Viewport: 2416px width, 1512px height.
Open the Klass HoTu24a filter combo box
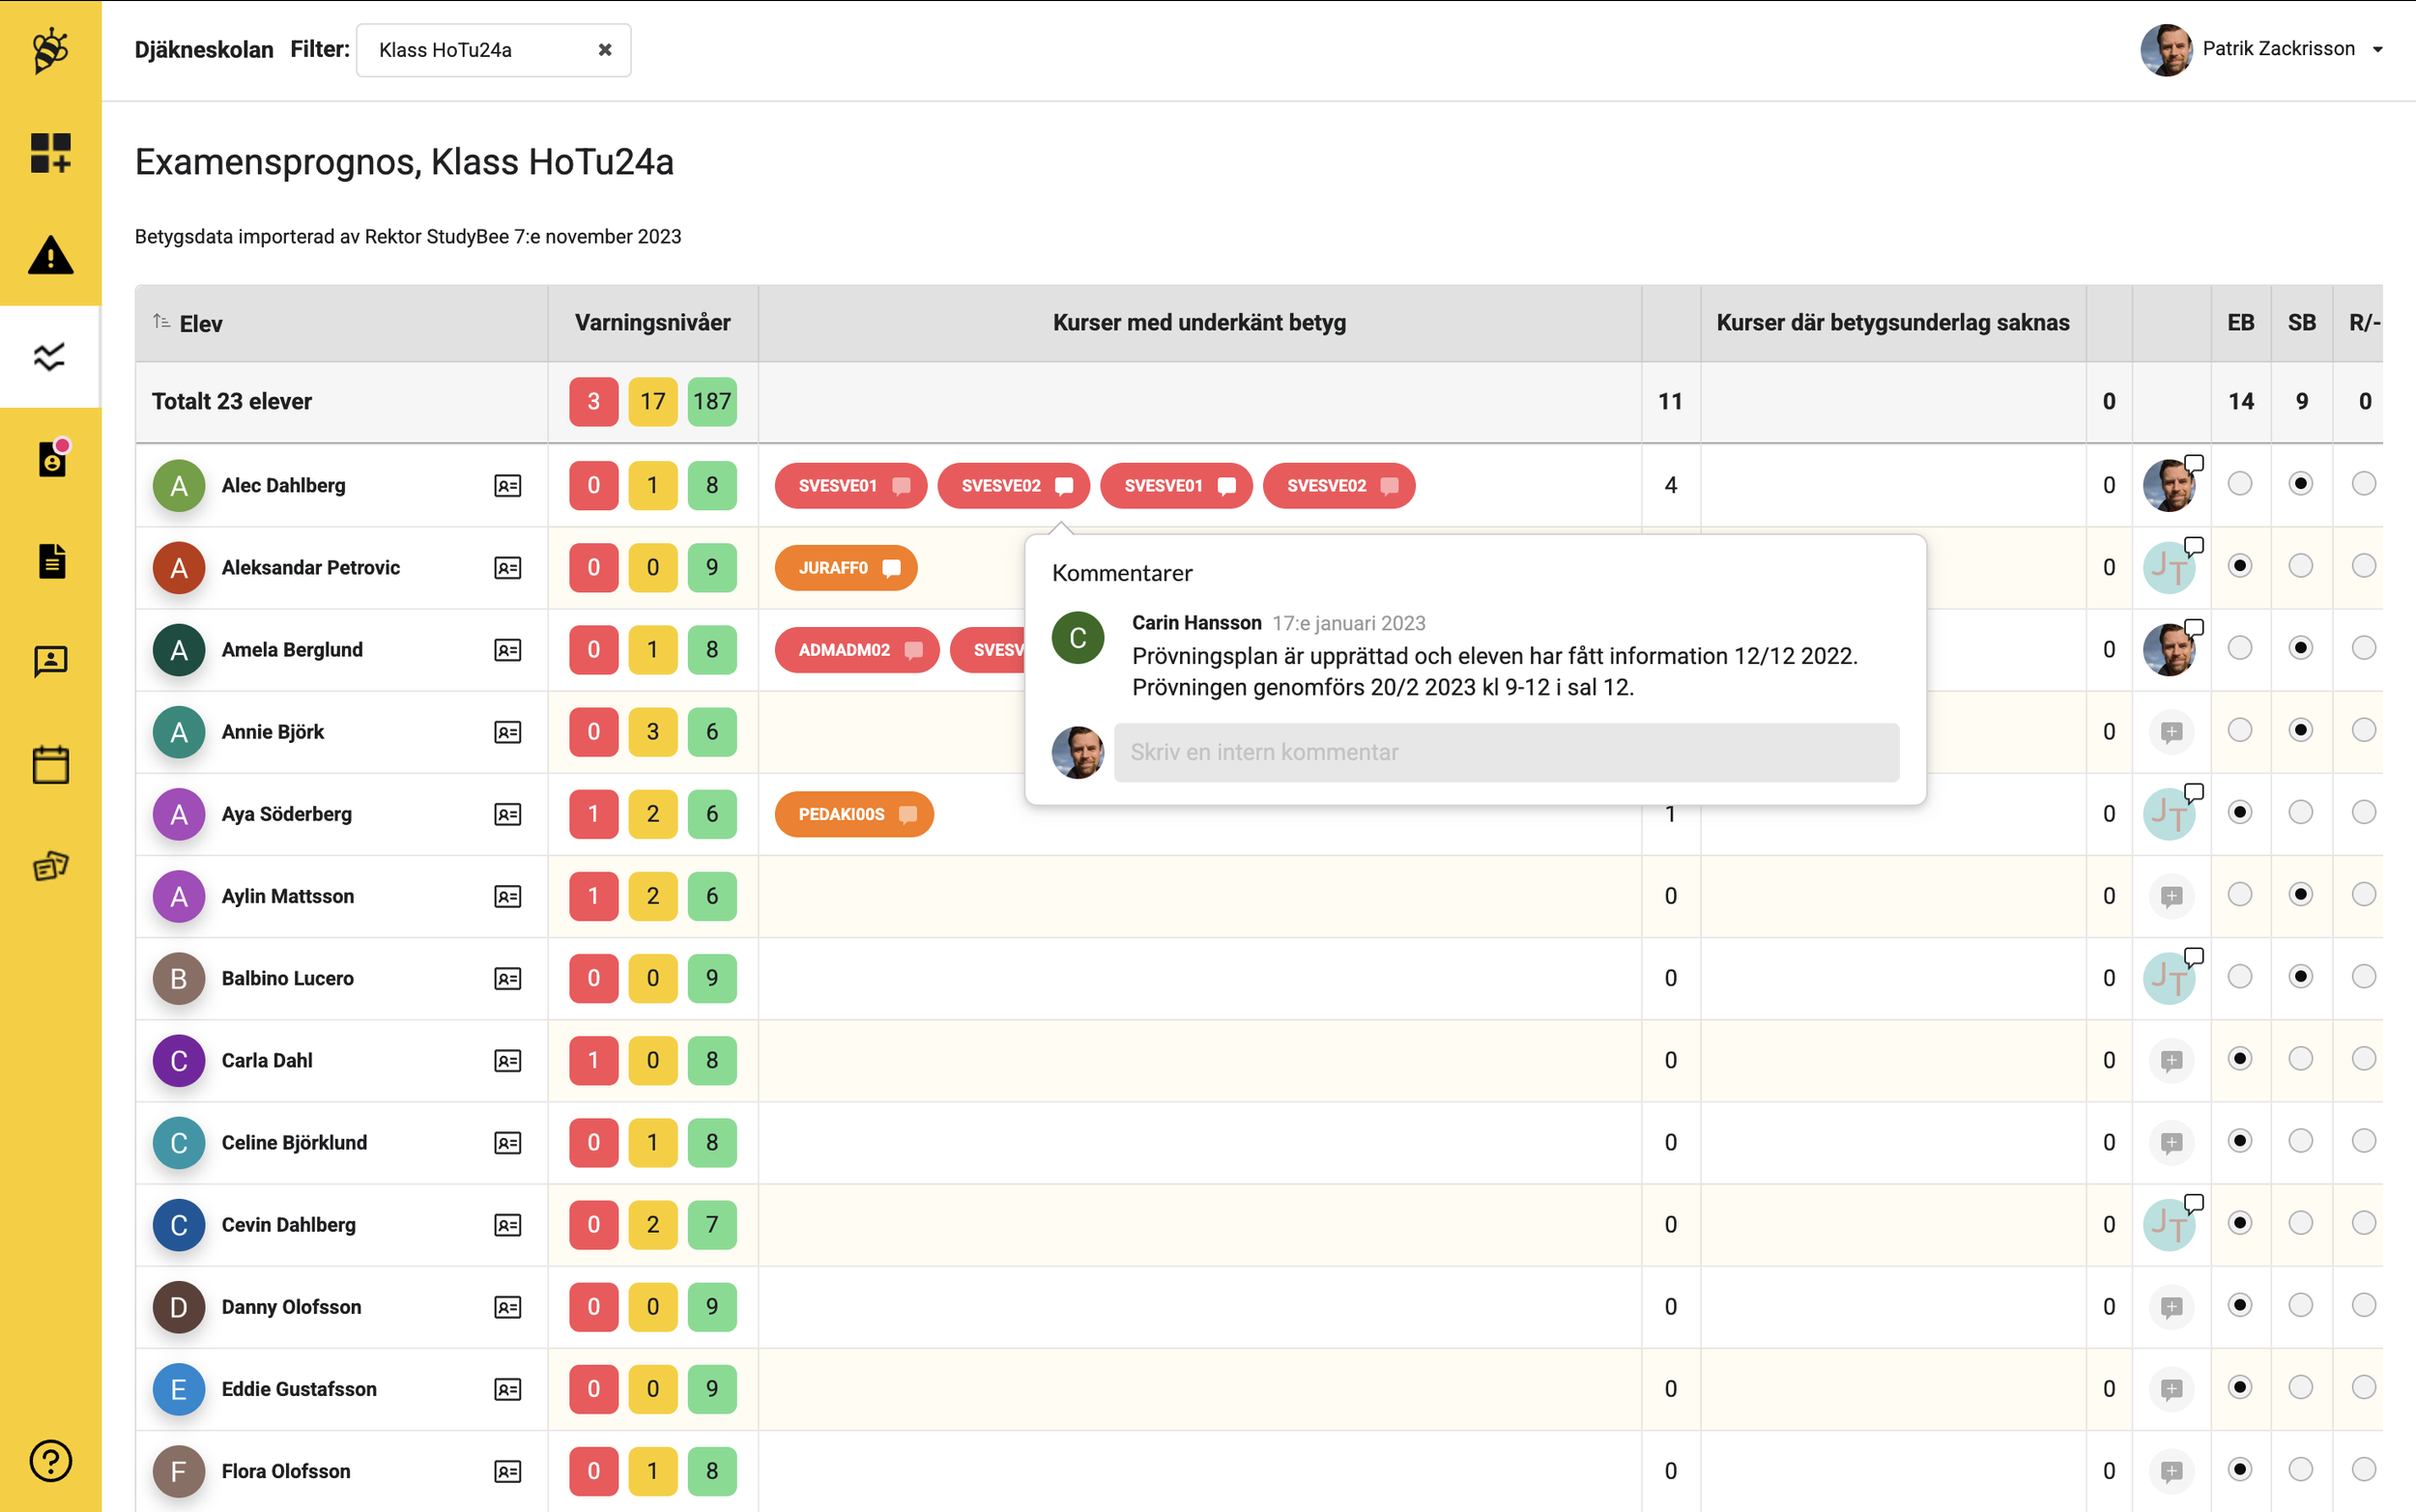(494, 50)
